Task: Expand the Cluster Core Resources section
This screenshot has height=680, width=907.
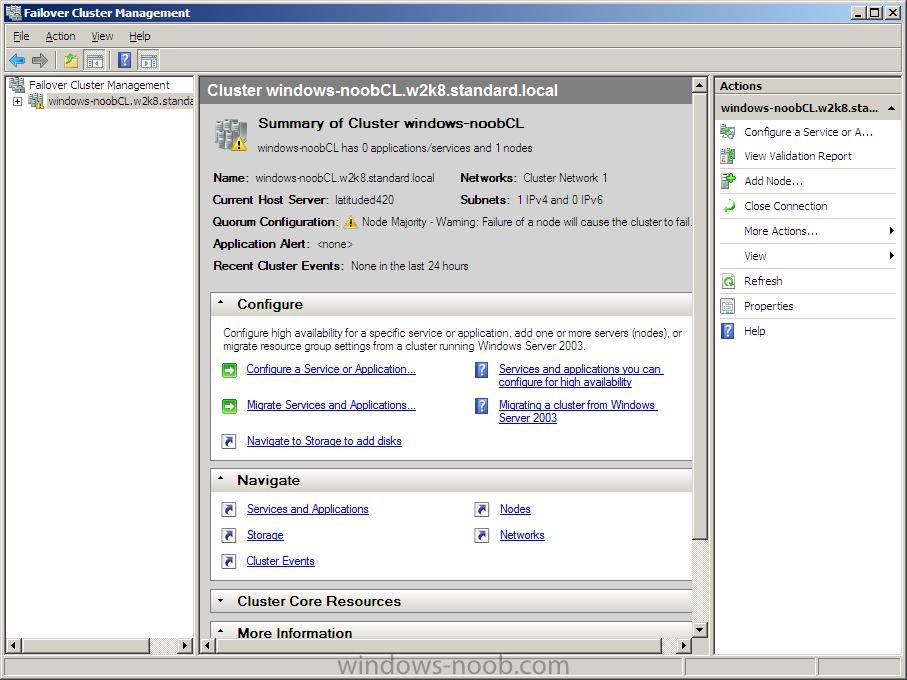Action: coord(220,601)
